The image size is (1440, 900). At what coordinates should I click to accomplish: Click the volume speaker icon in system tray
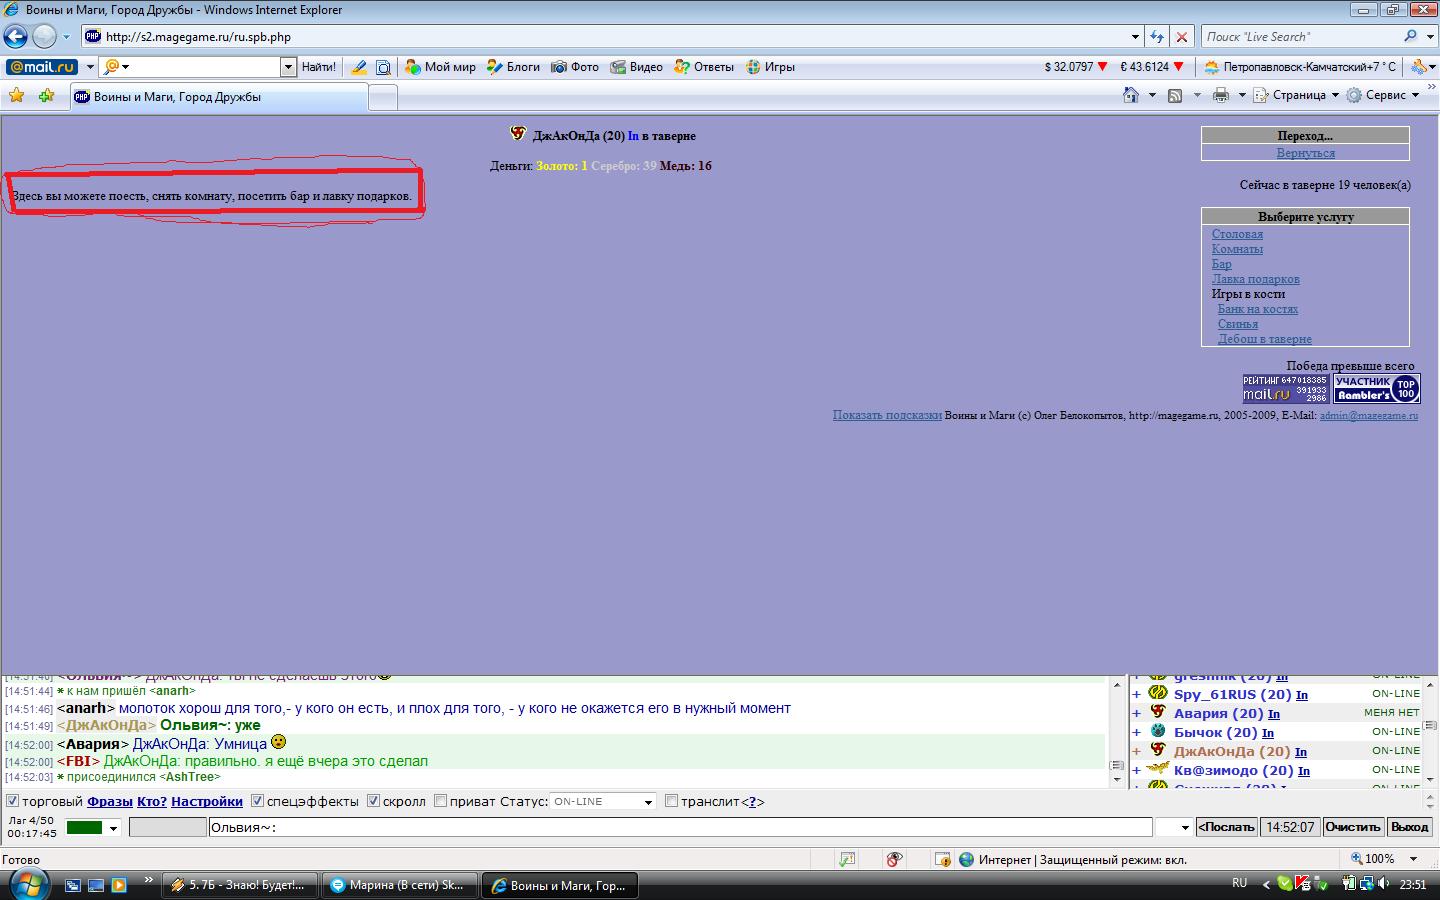click(1383, 884)
